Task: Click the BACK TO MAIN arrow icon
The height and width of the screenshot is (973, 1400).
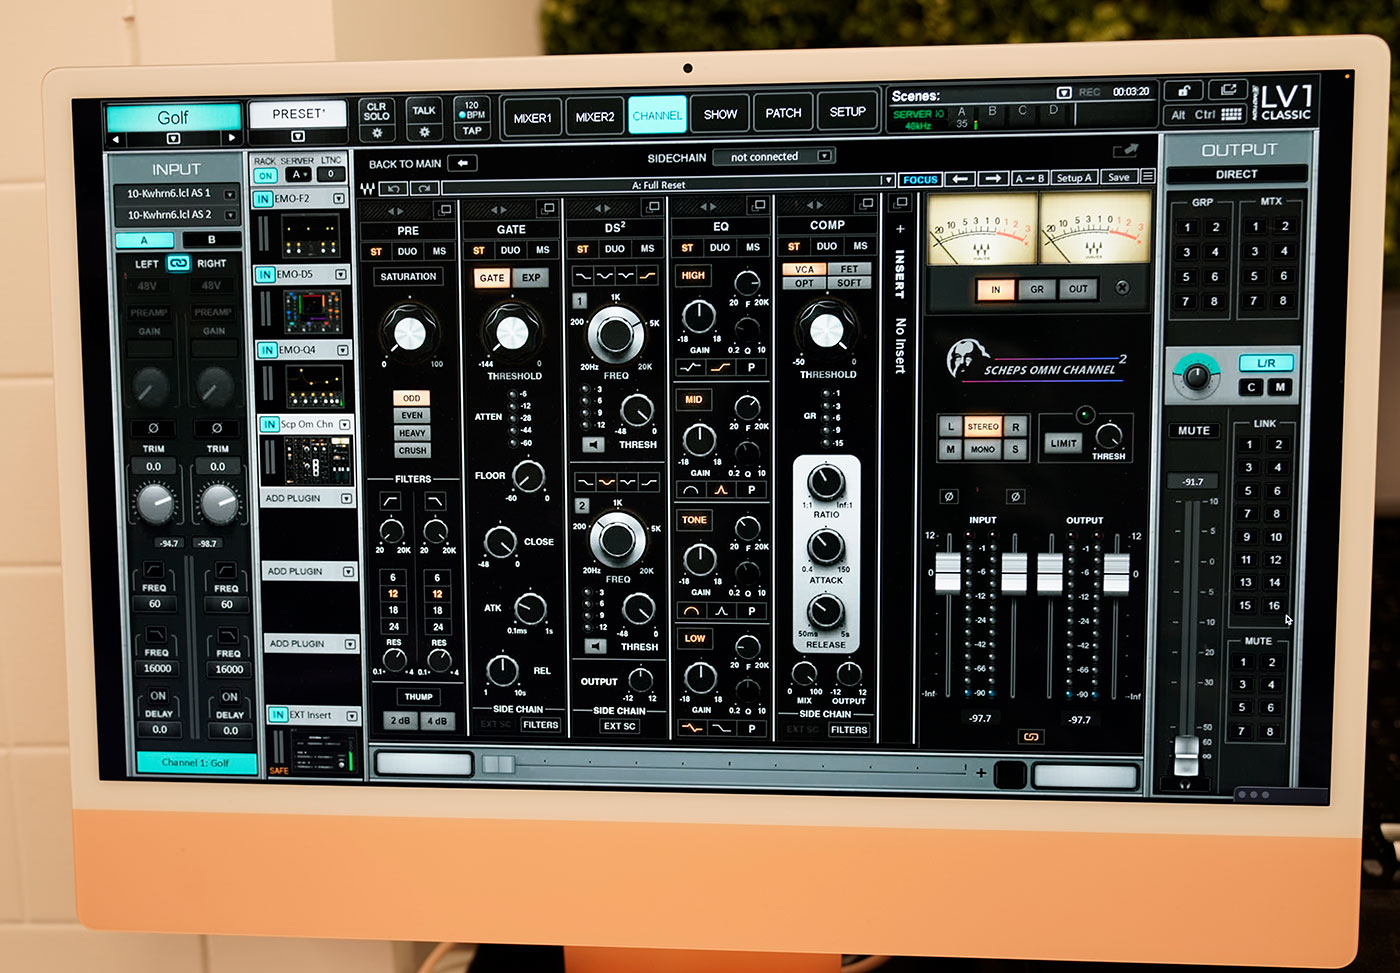Action: [x=462, y=163]
